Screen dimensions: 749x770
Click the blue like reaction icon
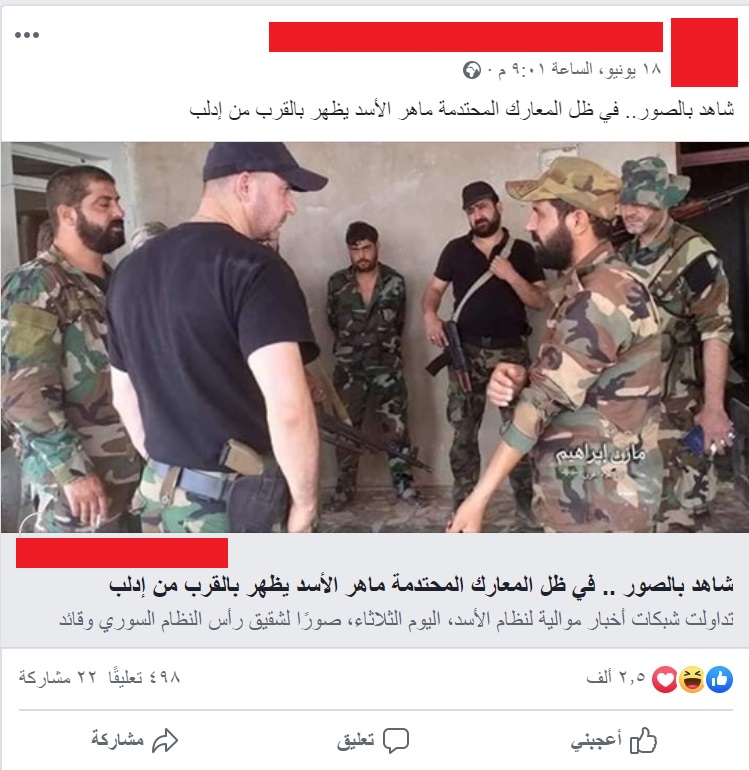(719, 680)
